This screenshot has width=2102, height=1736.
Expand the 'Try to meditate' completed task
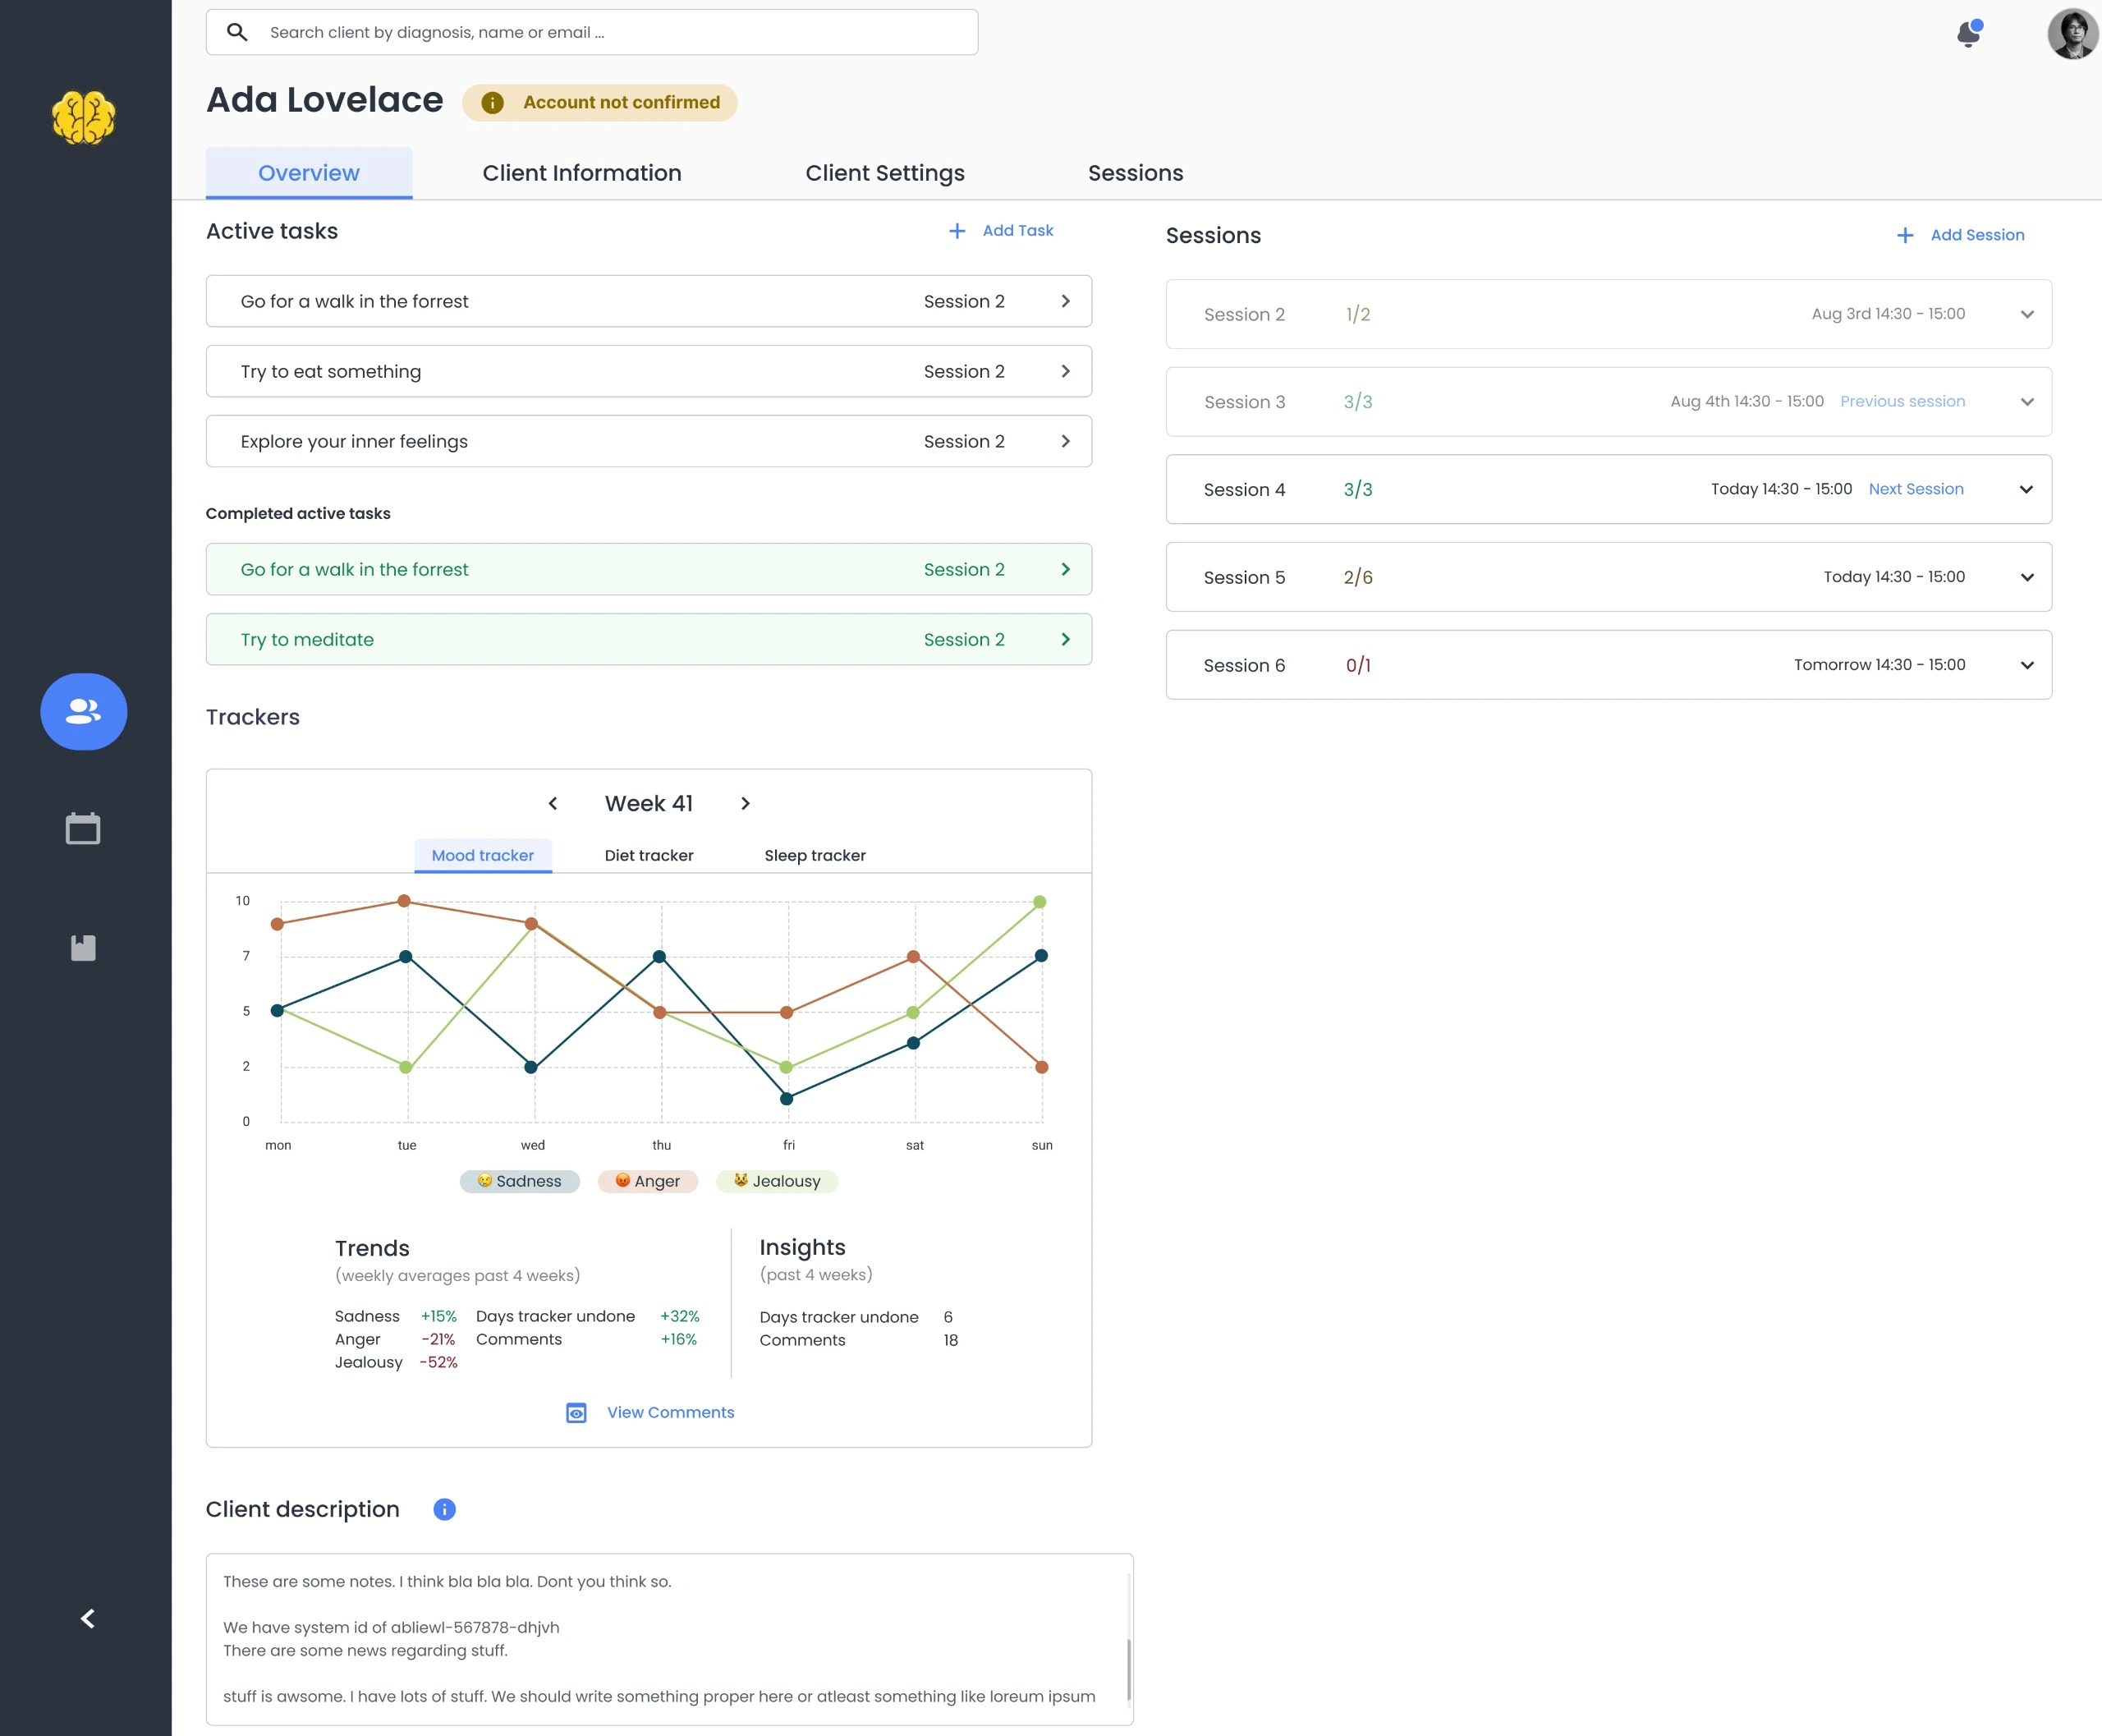point(1065,639)
